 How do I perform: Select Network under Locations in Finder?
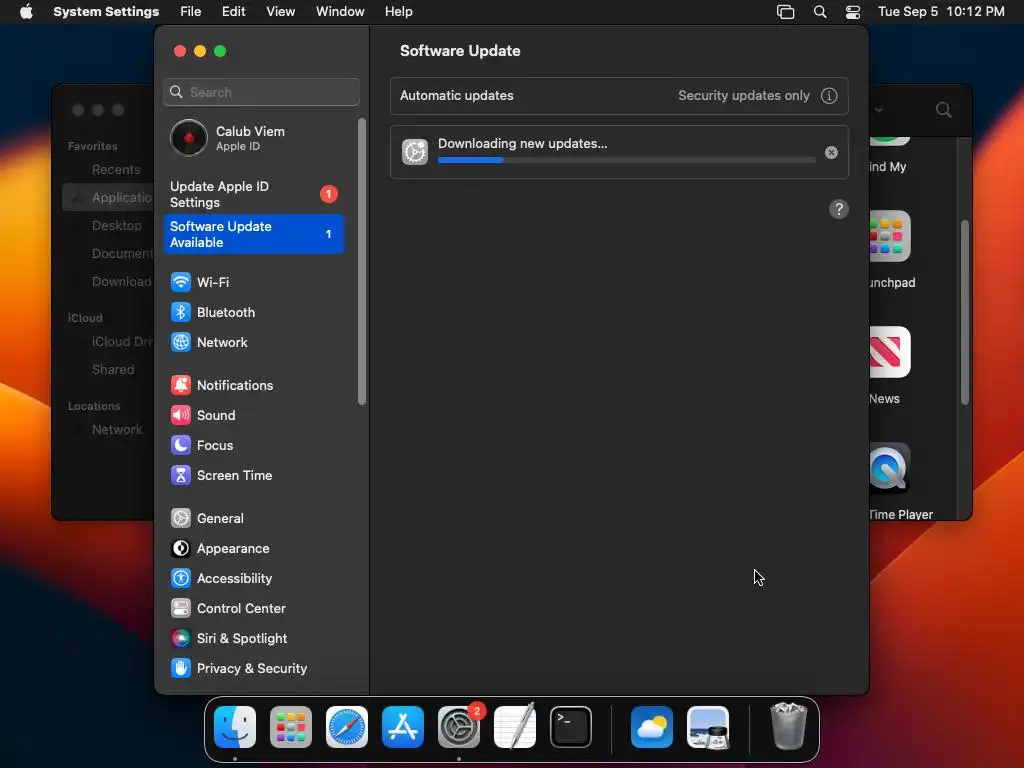coord(117,430)
